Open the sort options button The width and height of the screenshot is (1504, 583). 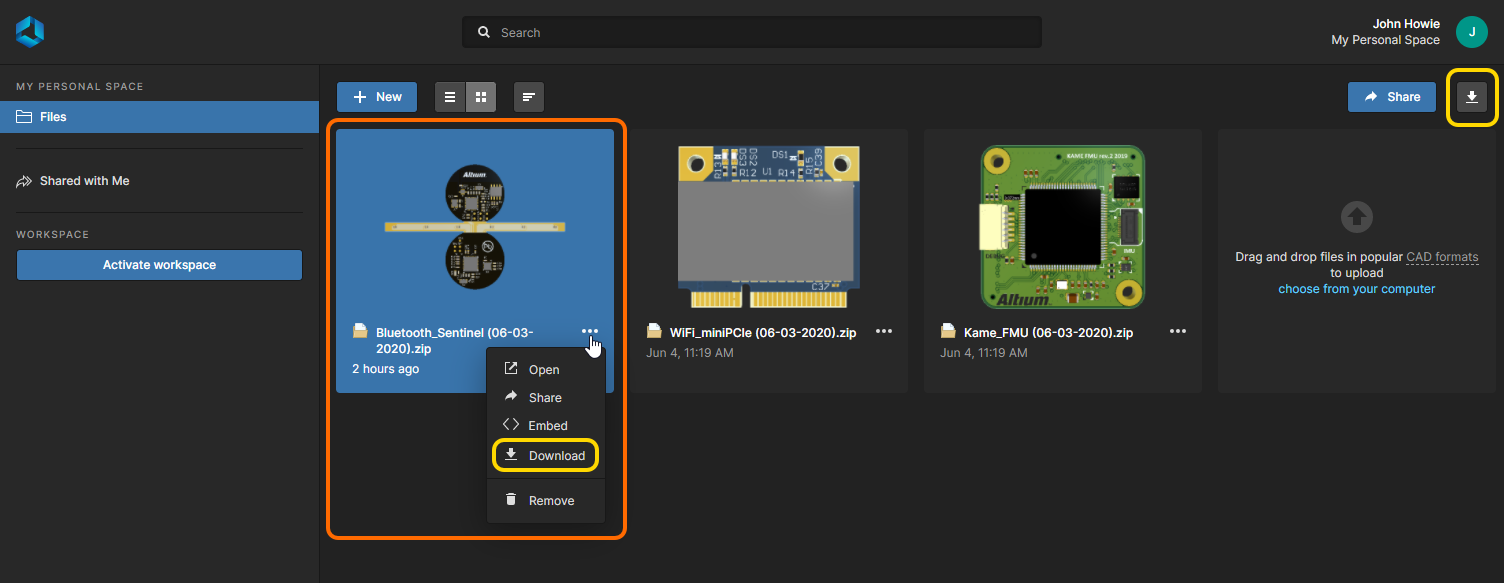point(529,97)
